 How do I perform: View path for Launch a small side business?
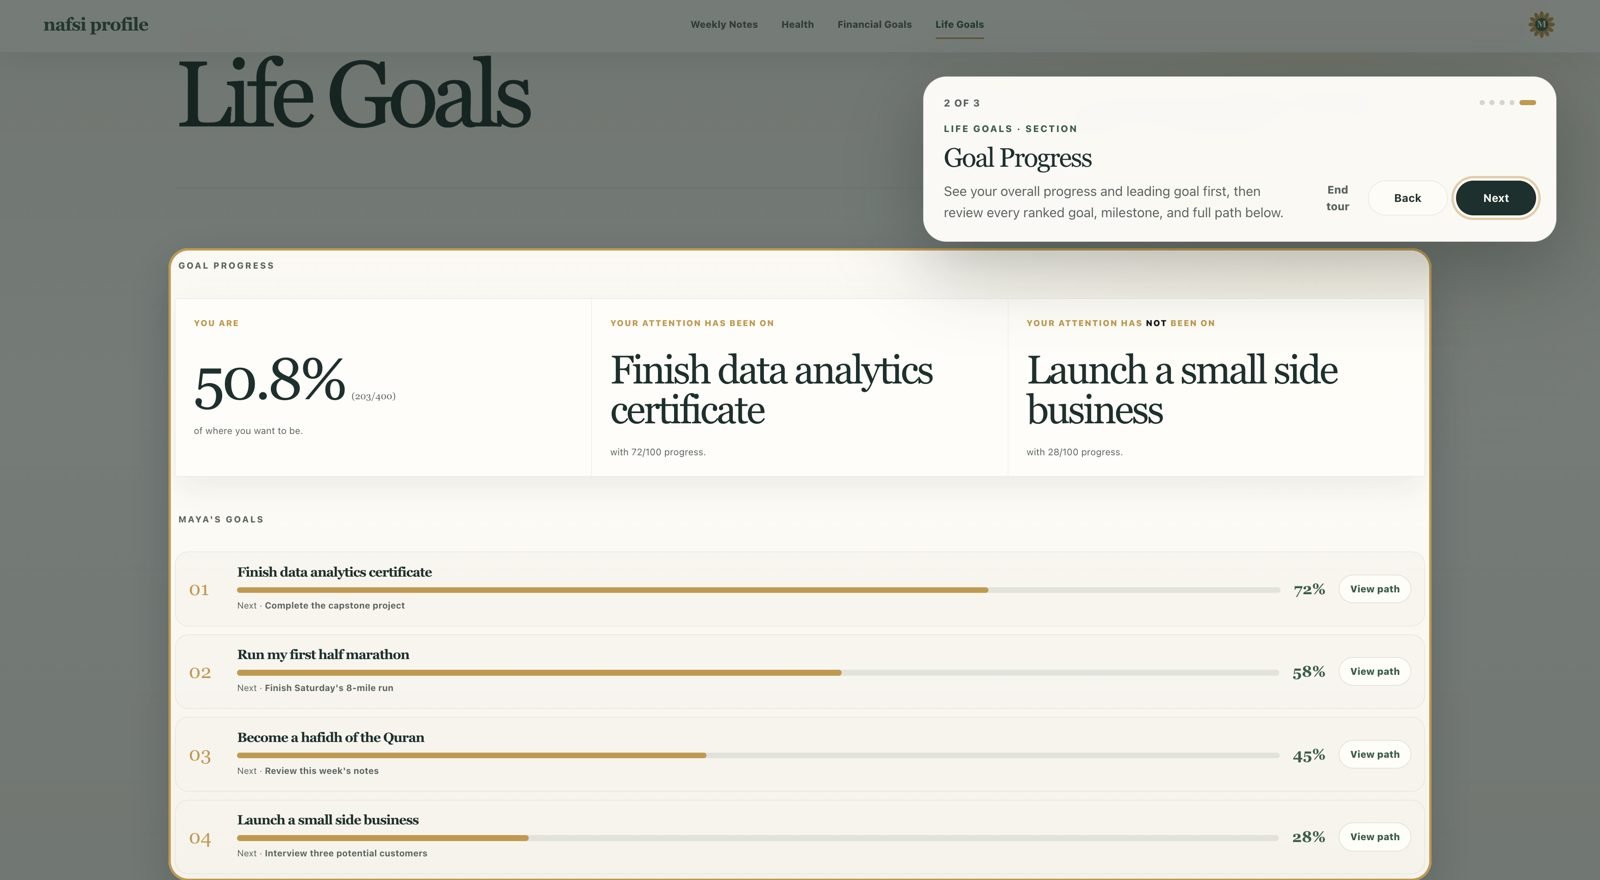[1375, 837]
